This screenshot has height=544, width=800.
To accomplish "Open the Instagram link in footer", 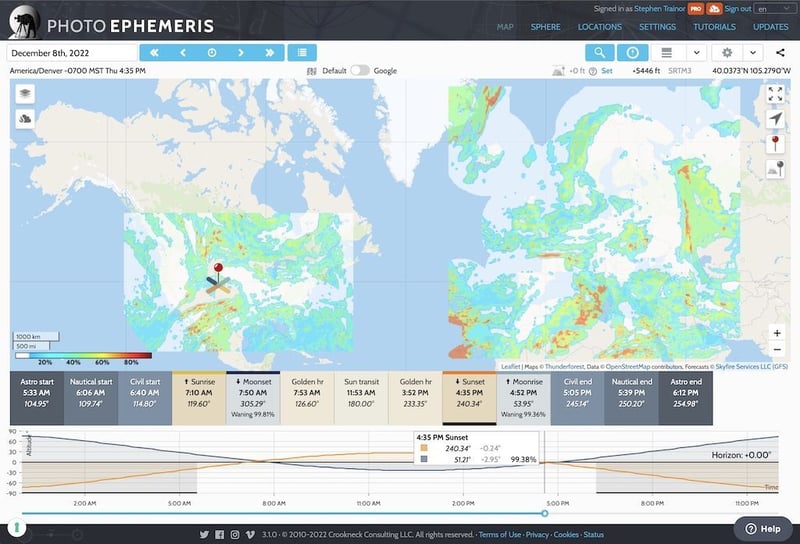I will 235,534.
